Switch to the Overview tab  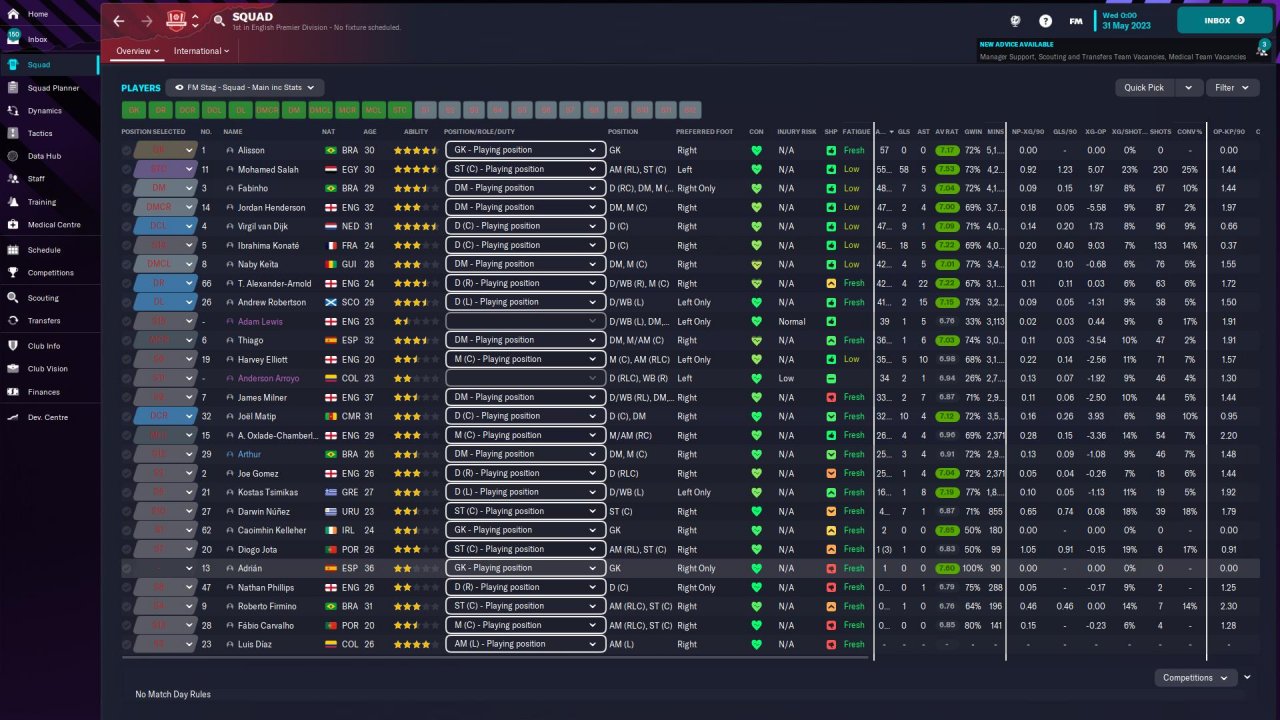click(x=138, y=51)
